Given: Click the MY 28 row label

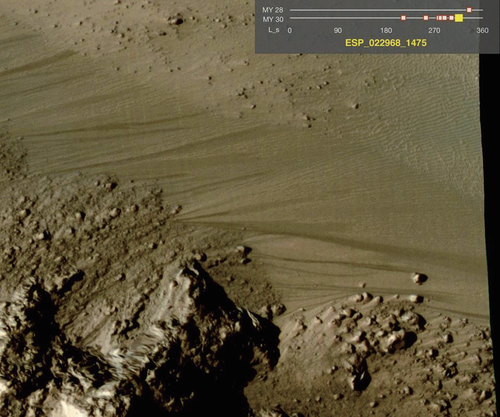Looking at the screenshot, I should 272,10.
